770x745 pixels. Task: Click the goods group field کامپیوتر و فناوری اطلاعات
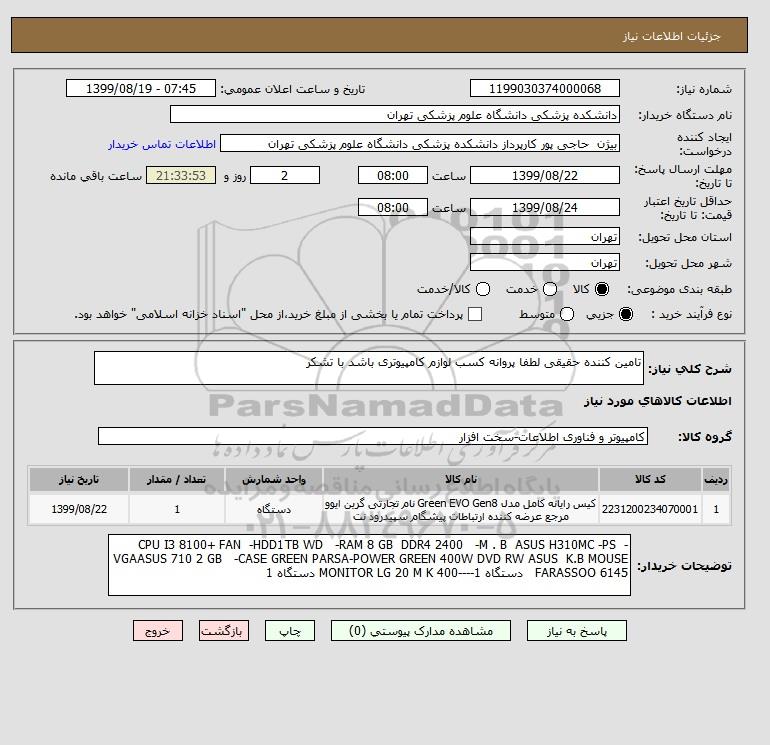[373, 436]
